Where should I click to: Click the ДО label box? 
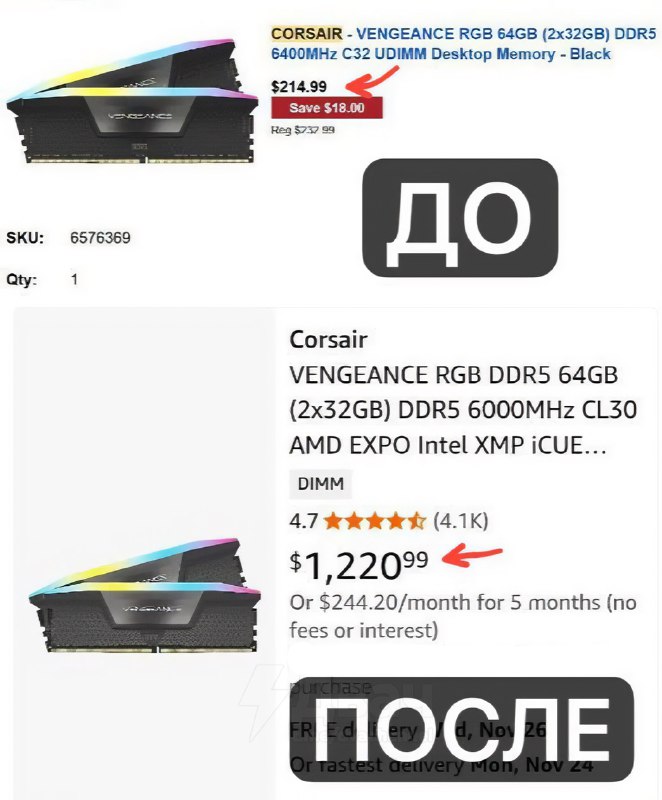click(x=460, y=218)
